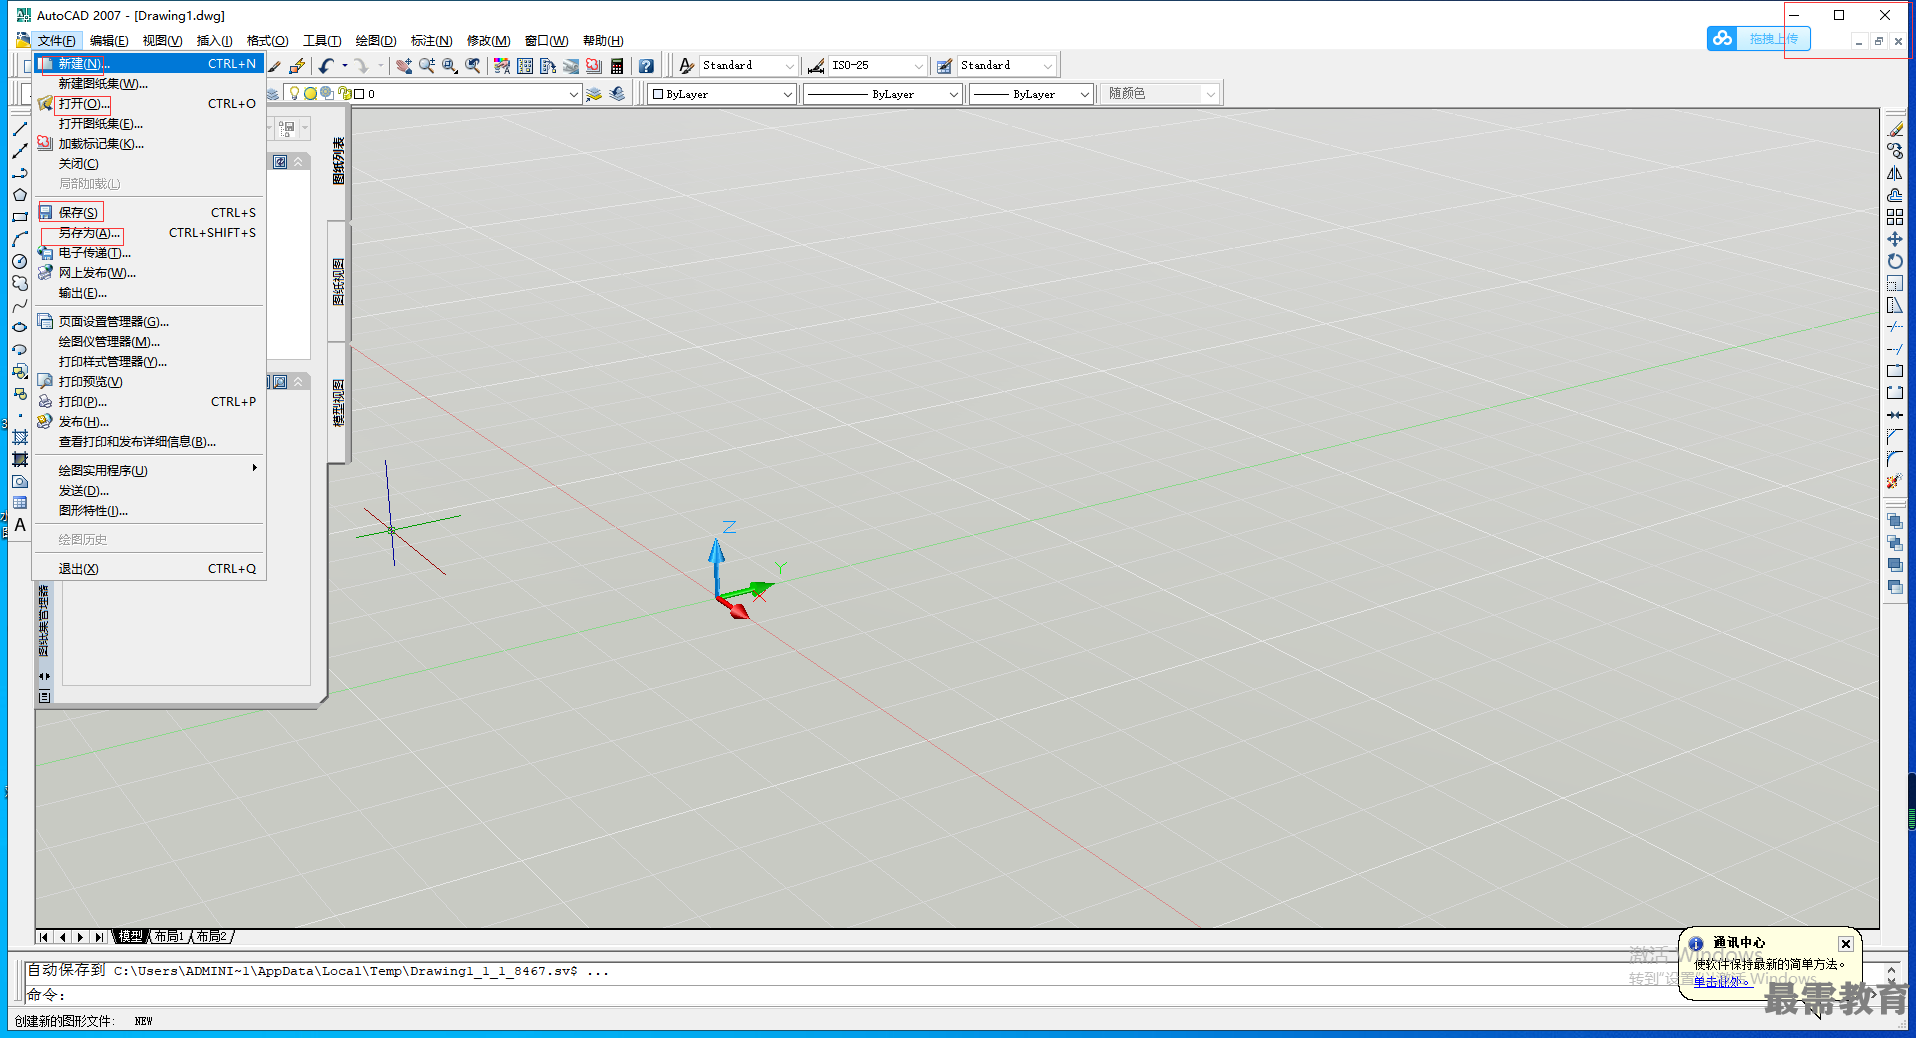Toggle layer 0 lock padlock icon

point(343,94)
